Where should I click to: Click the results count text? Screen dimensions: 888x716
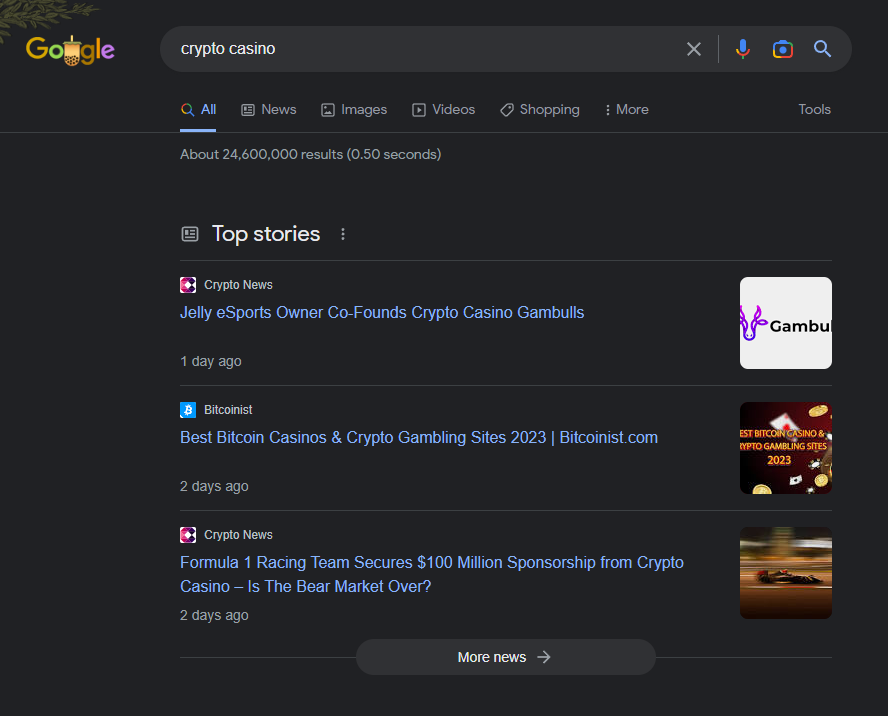310,154
